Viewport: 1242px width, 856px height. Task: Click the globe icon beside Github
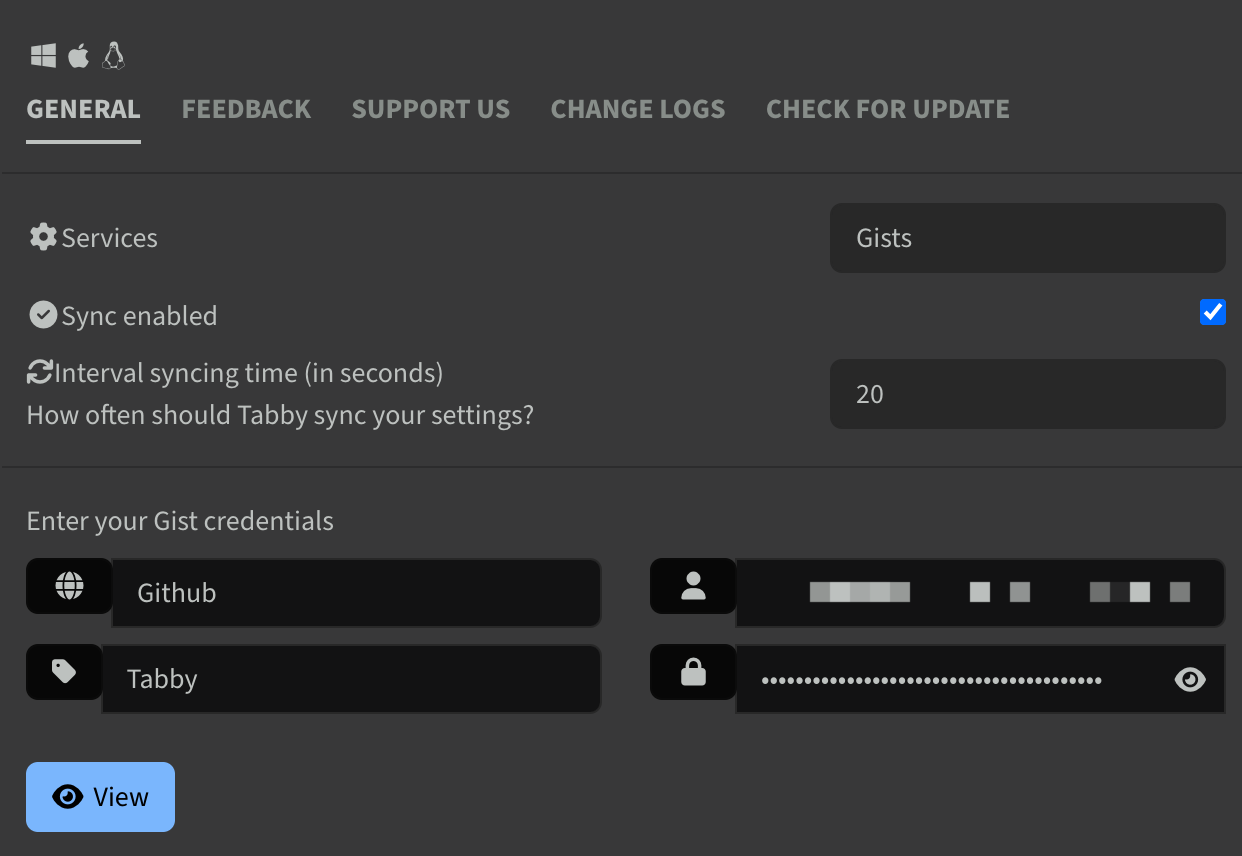coord(69,586)
